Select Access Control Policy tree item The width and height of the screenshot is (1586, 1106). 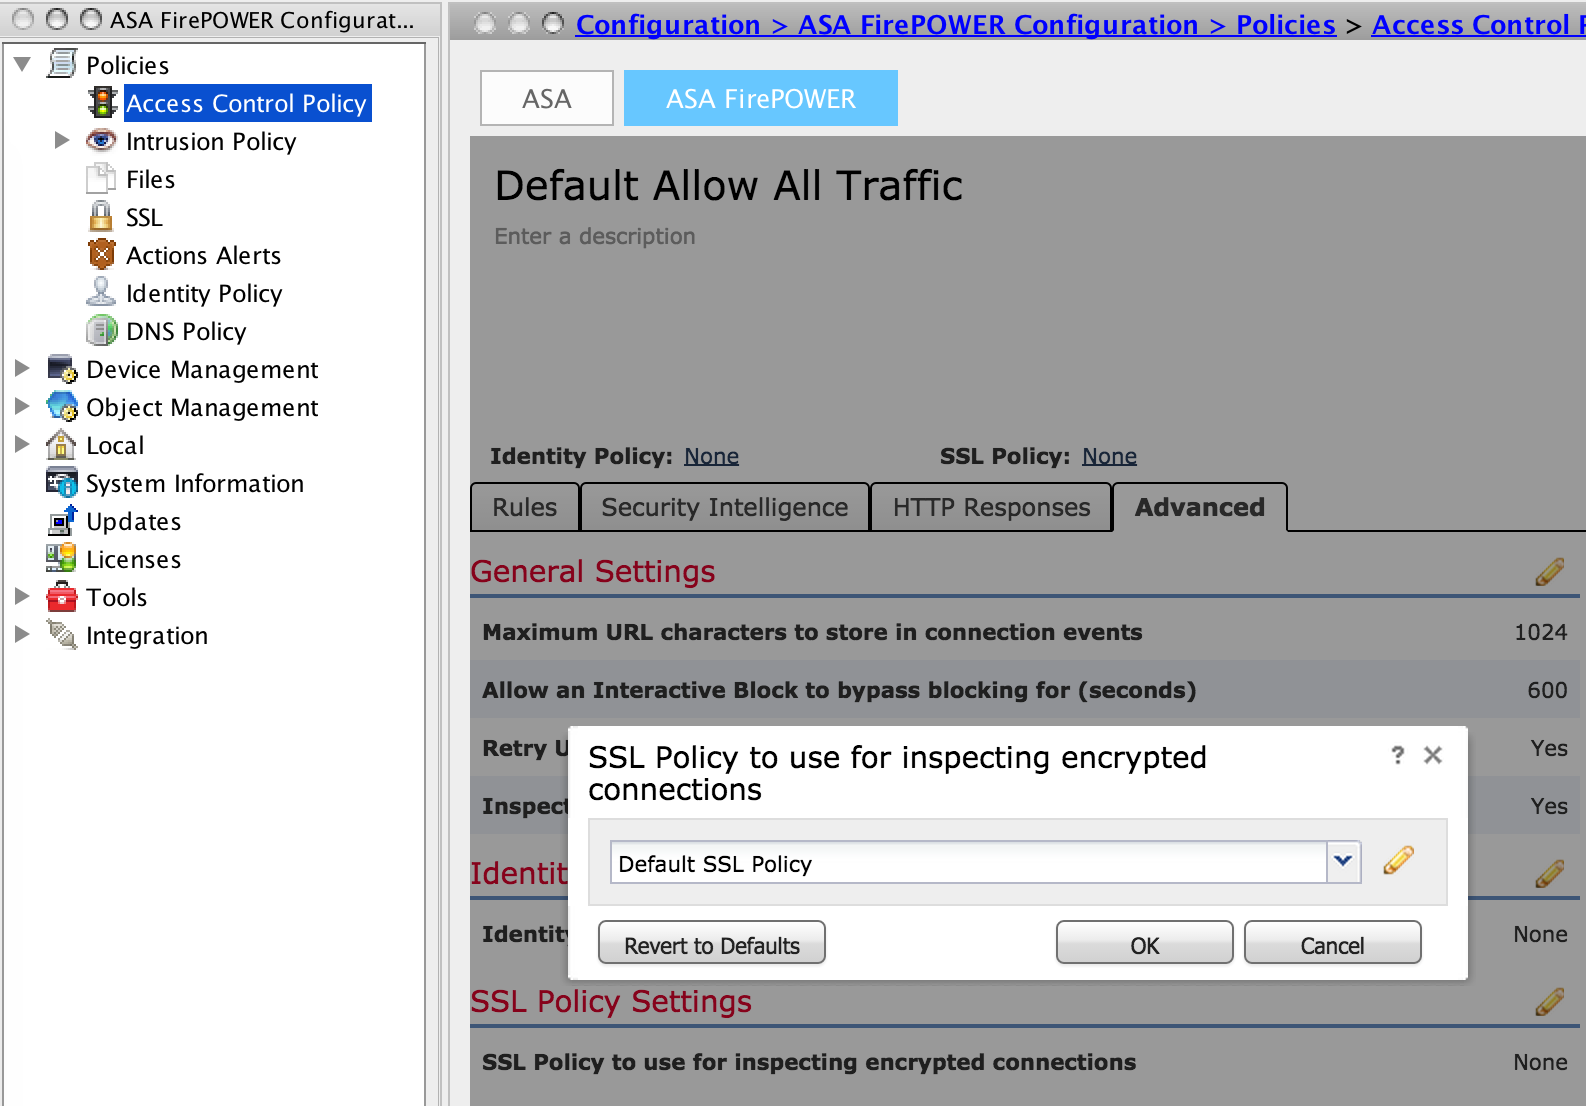(247, 102)
